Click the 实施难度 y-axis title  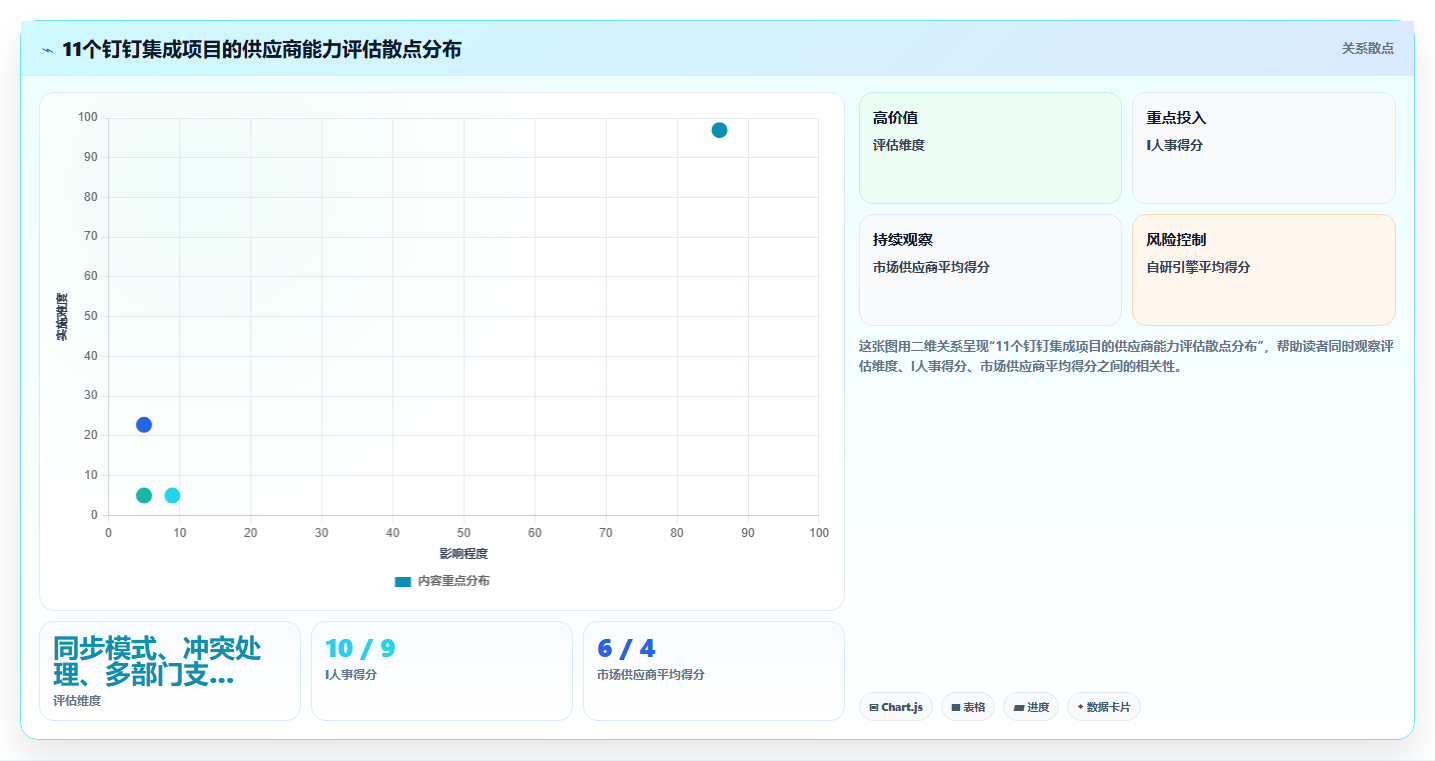[x=62, y=316]
